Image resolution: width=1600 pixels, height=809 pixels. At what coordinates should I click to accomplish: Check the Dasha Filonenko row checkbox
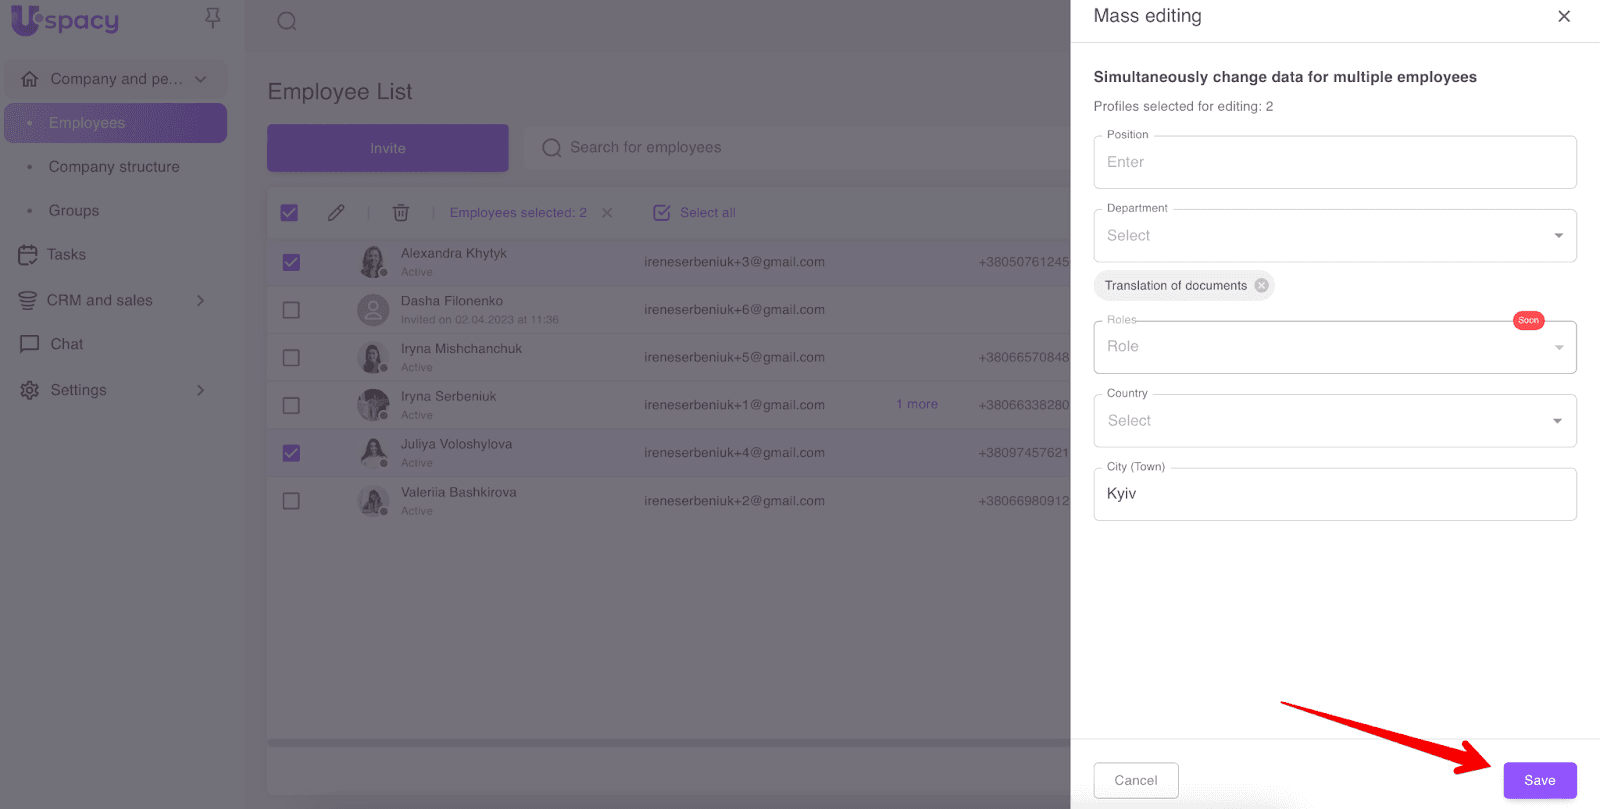(291, 310)
